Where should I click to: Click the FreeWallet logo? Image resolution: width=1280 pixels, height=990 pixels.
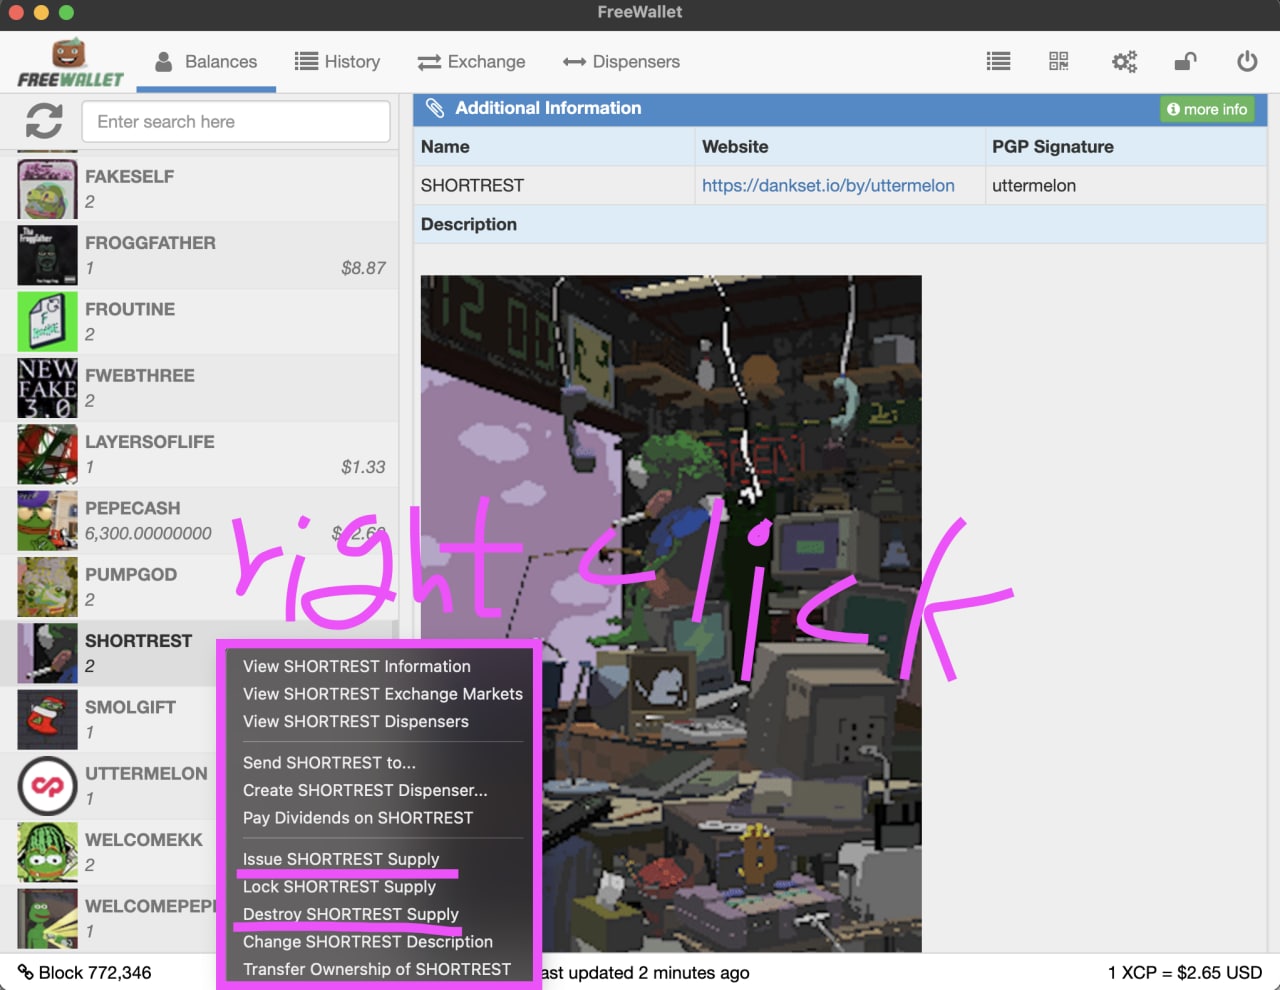point(70,63)
